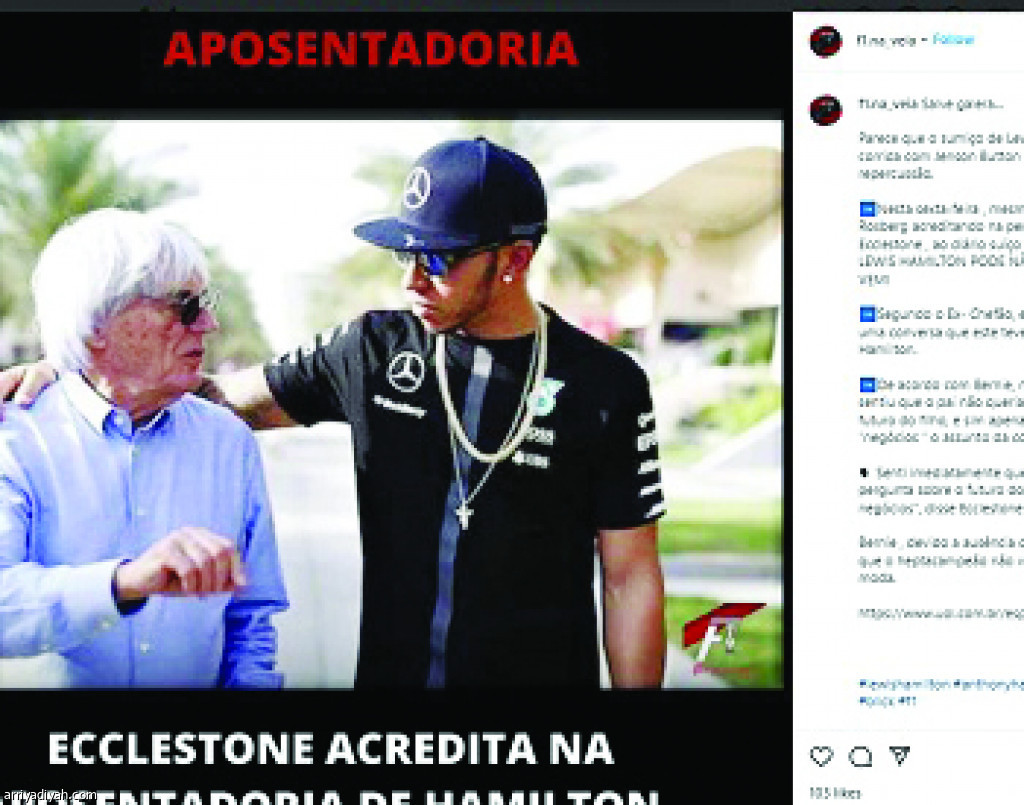Click second blue arrow emoji before Segundo
The image size is (1024, 805).
click(x=867, y=314)
